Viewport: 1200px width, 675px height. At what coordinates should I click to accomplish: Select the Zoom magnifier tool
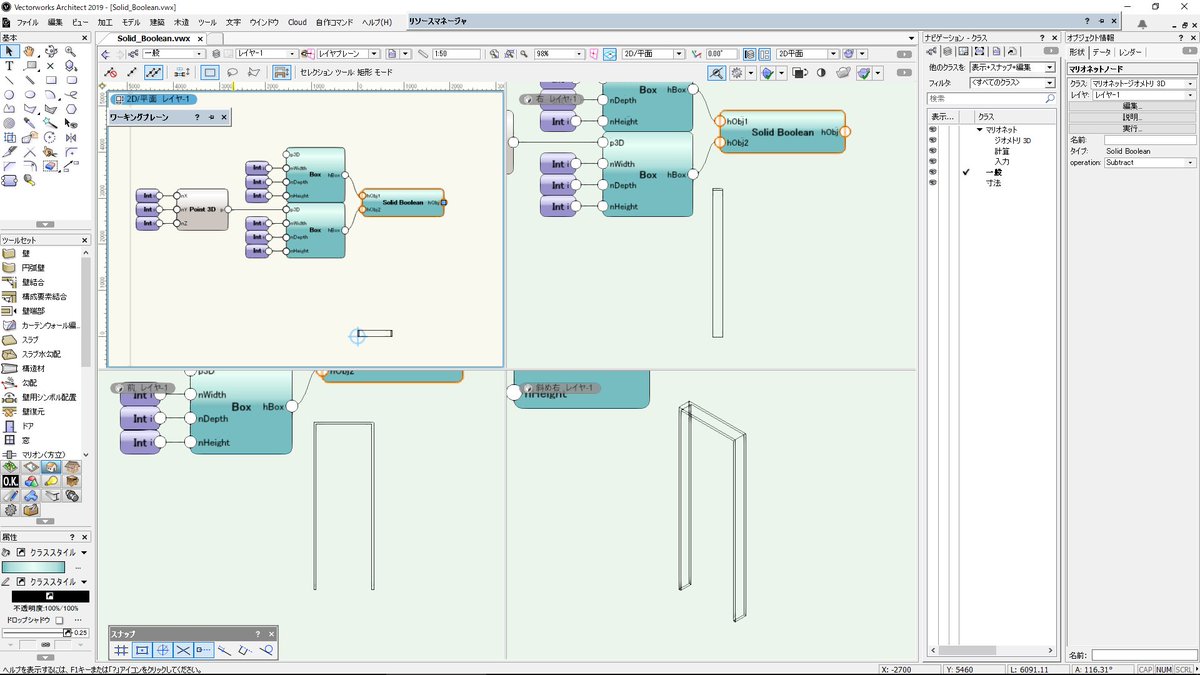coord(72,51)
